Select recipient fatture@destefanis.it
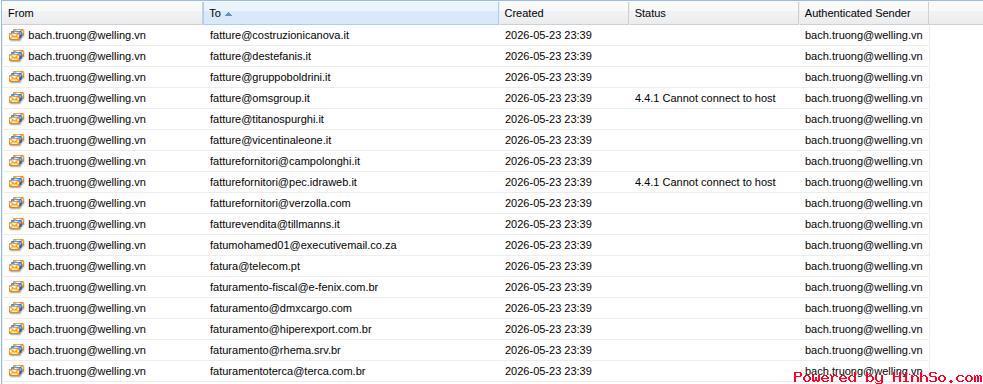Viewport: 983px width, 384px height. pyautogui.click(x=260, y=56)
